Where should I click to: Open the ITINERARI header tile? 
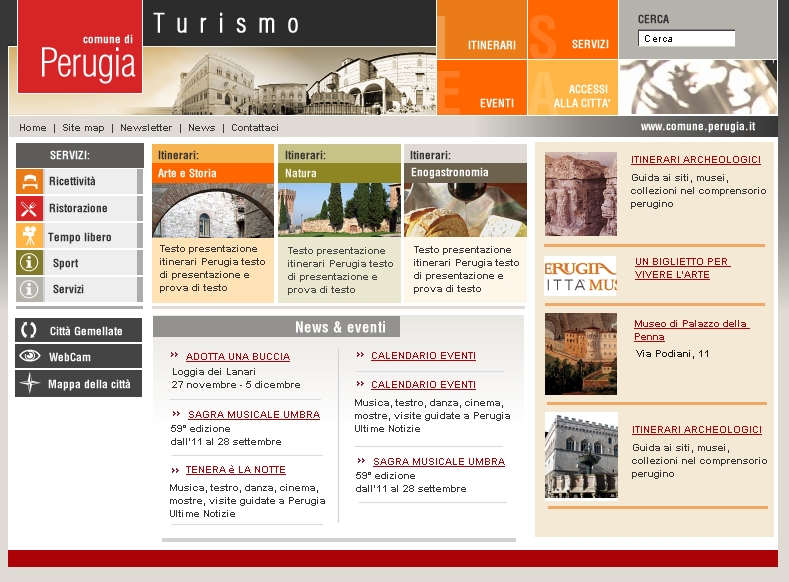(x=482, y=30)
